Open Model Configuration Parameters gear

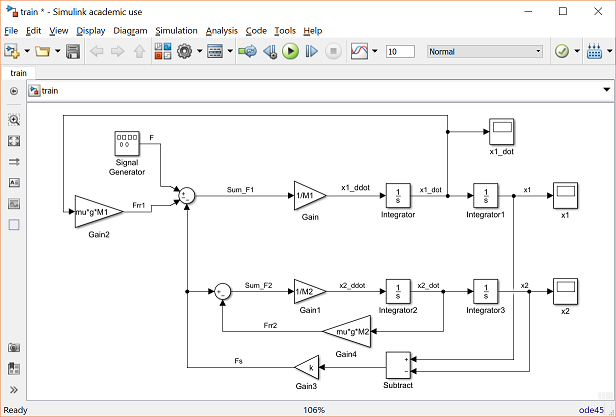[185, 51]
